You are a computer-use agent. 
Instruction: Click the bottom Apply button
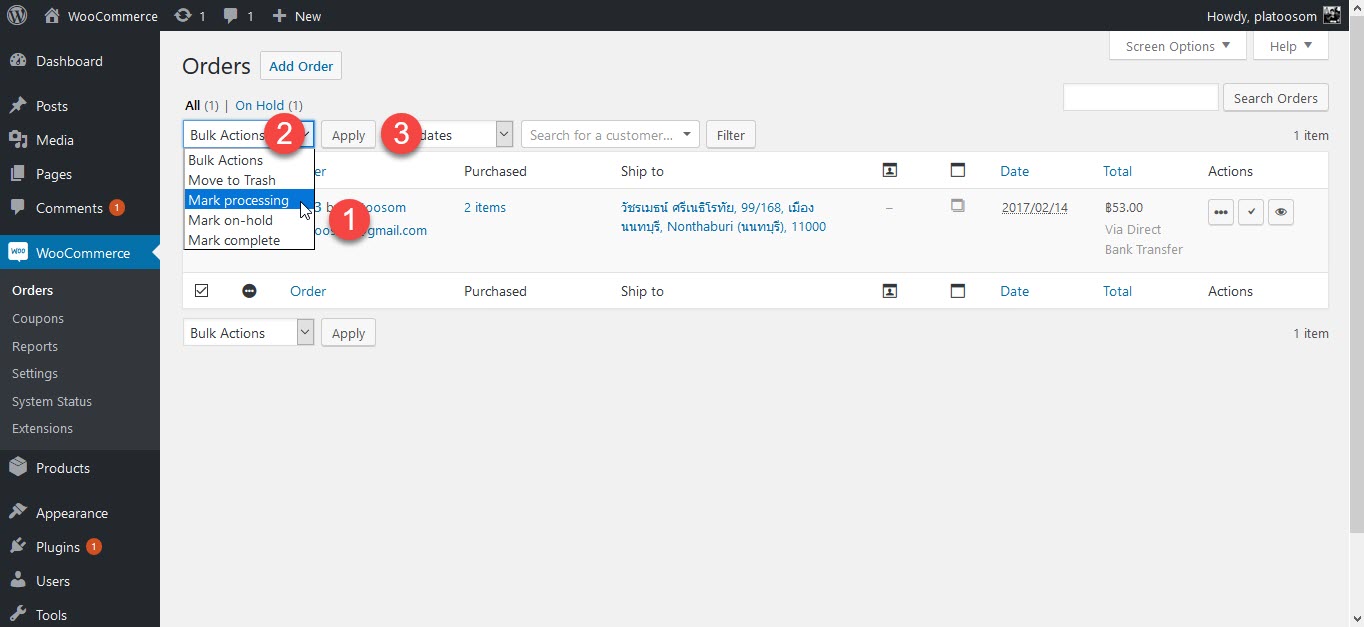pos(348,333)
